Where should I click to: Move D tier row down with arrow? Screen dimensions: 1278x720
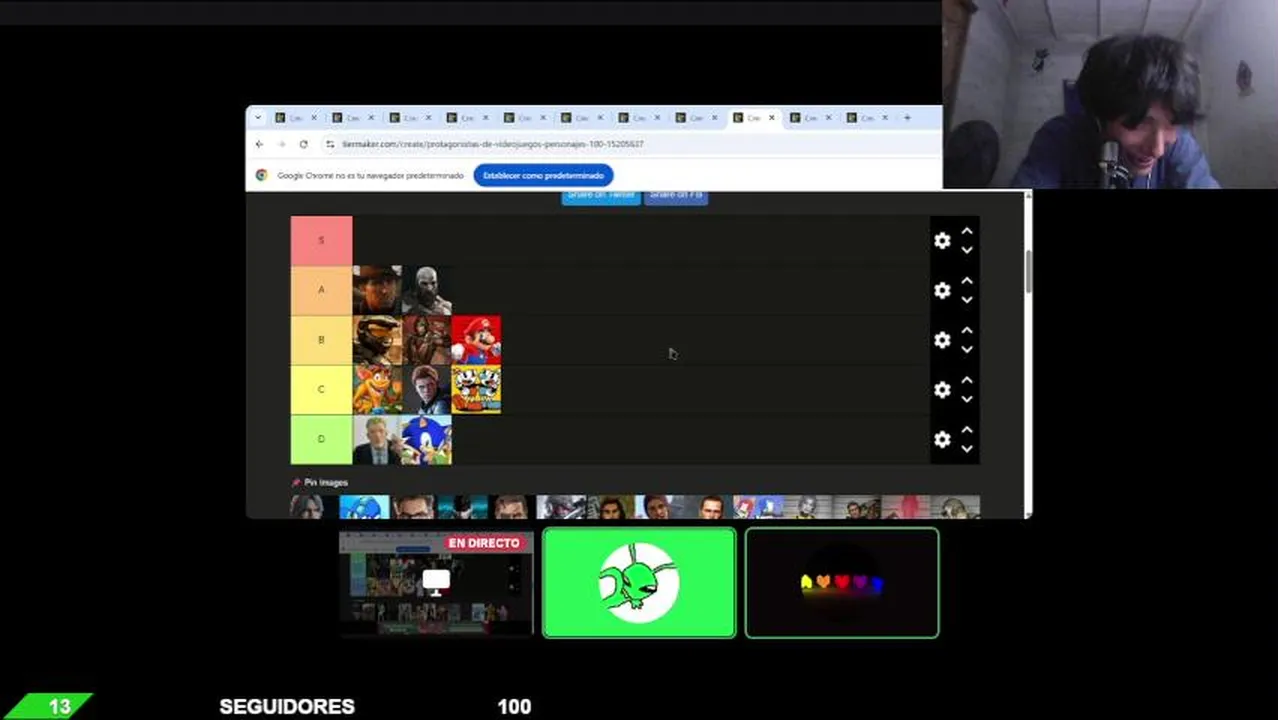967,450
